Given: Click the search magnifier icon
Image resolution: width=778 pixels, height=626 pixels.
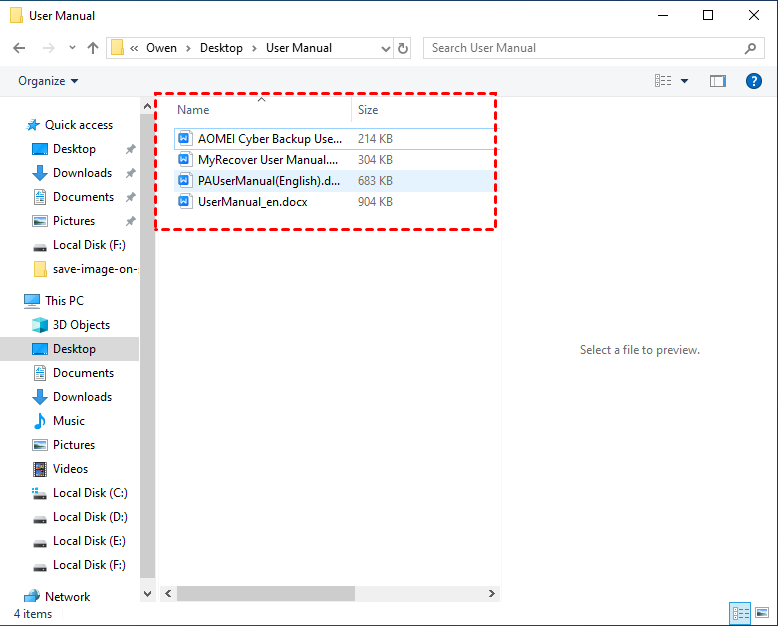Looking at the screenshot, I should click(751, 48).
